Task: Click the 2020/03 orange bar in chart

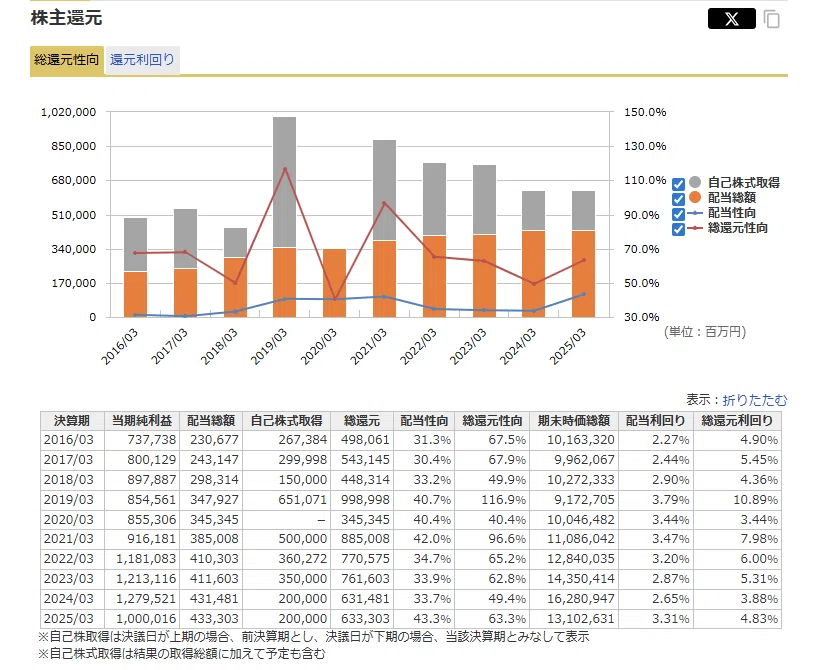Action: pyautogui.click(x=334, y=283)
